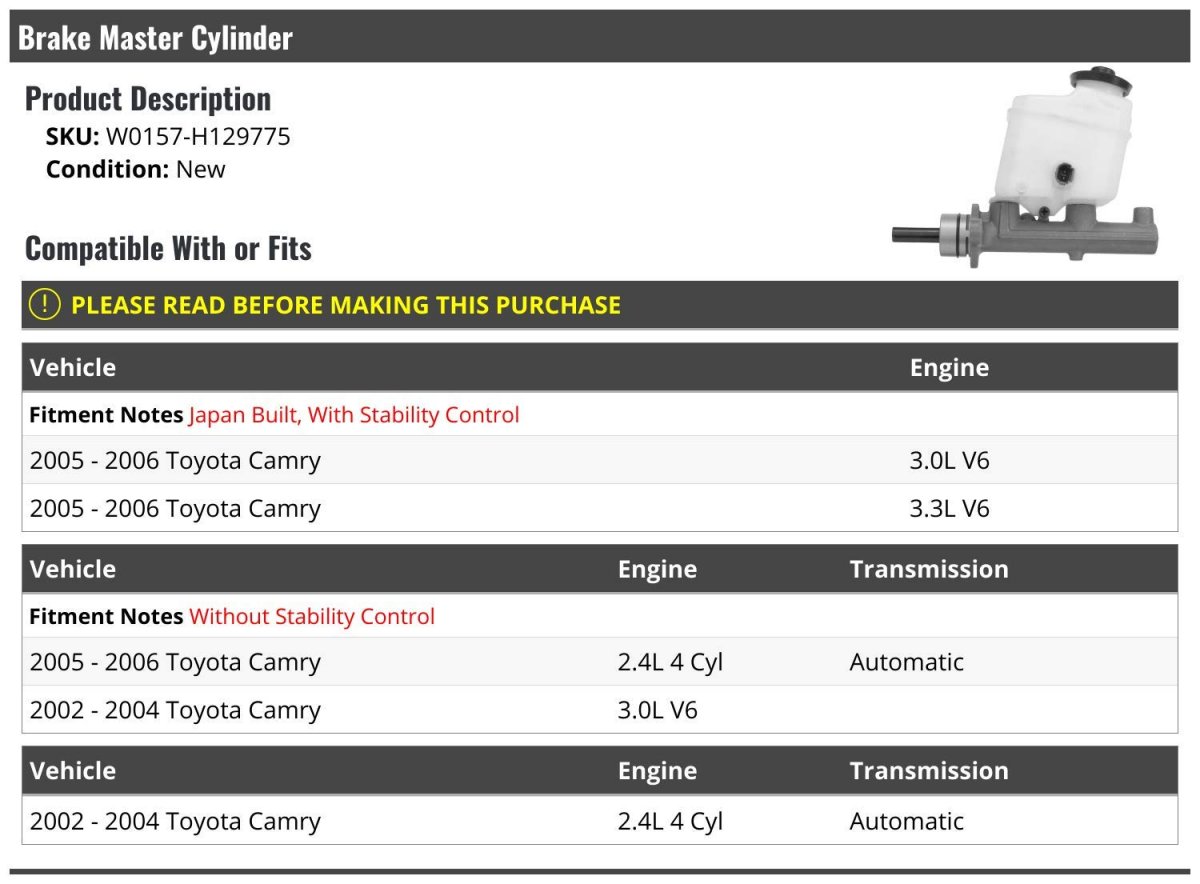Select the 2002 - 2004 Camry 3.0L V6 row

pyautogui.click(x=599, y=710)
